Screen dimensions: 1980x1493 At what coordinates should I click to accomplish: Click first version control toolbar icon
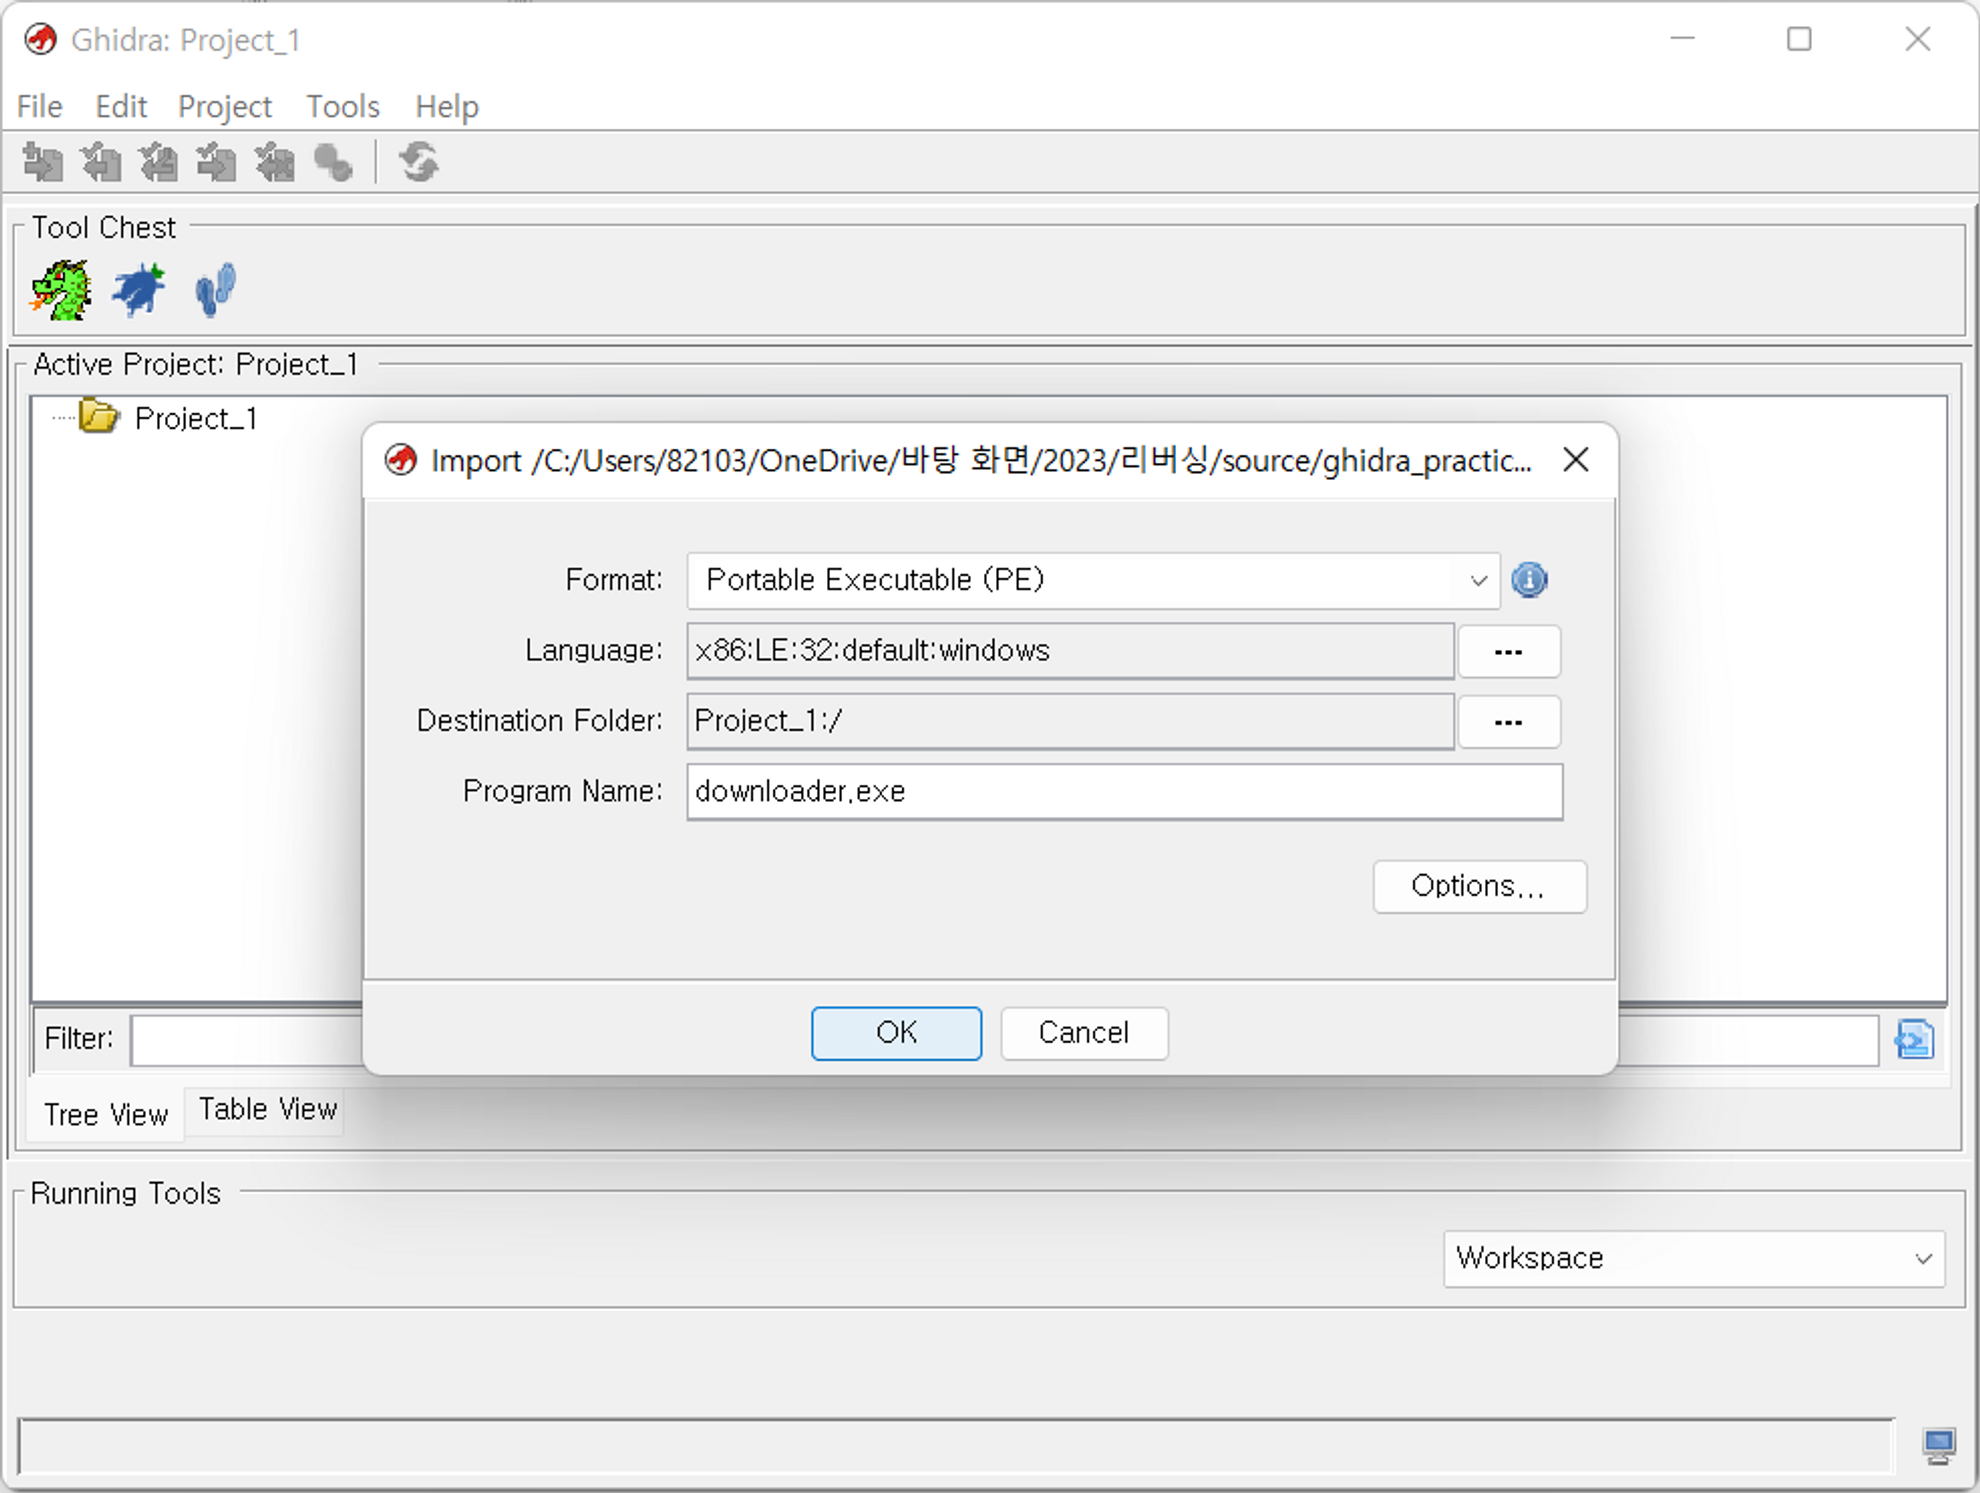click(43, 162)
